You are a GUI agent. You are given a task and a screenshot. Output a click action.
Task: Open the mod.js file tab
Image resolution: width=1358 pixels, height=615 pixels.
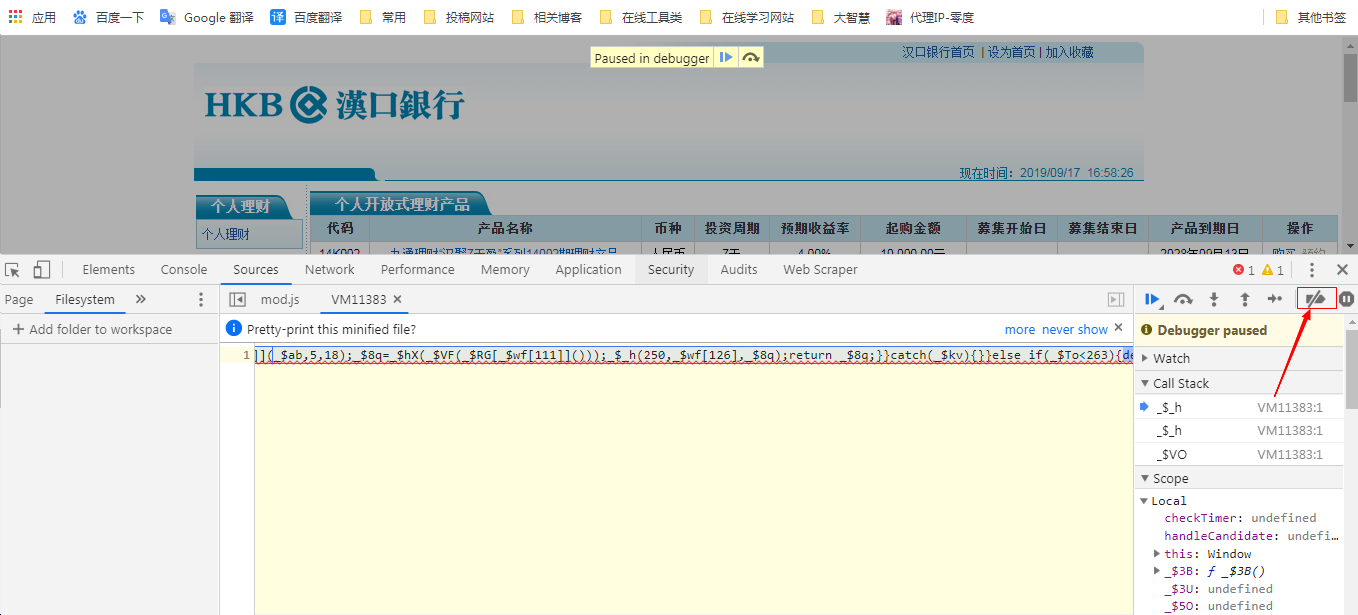click(x=280, y=299)
